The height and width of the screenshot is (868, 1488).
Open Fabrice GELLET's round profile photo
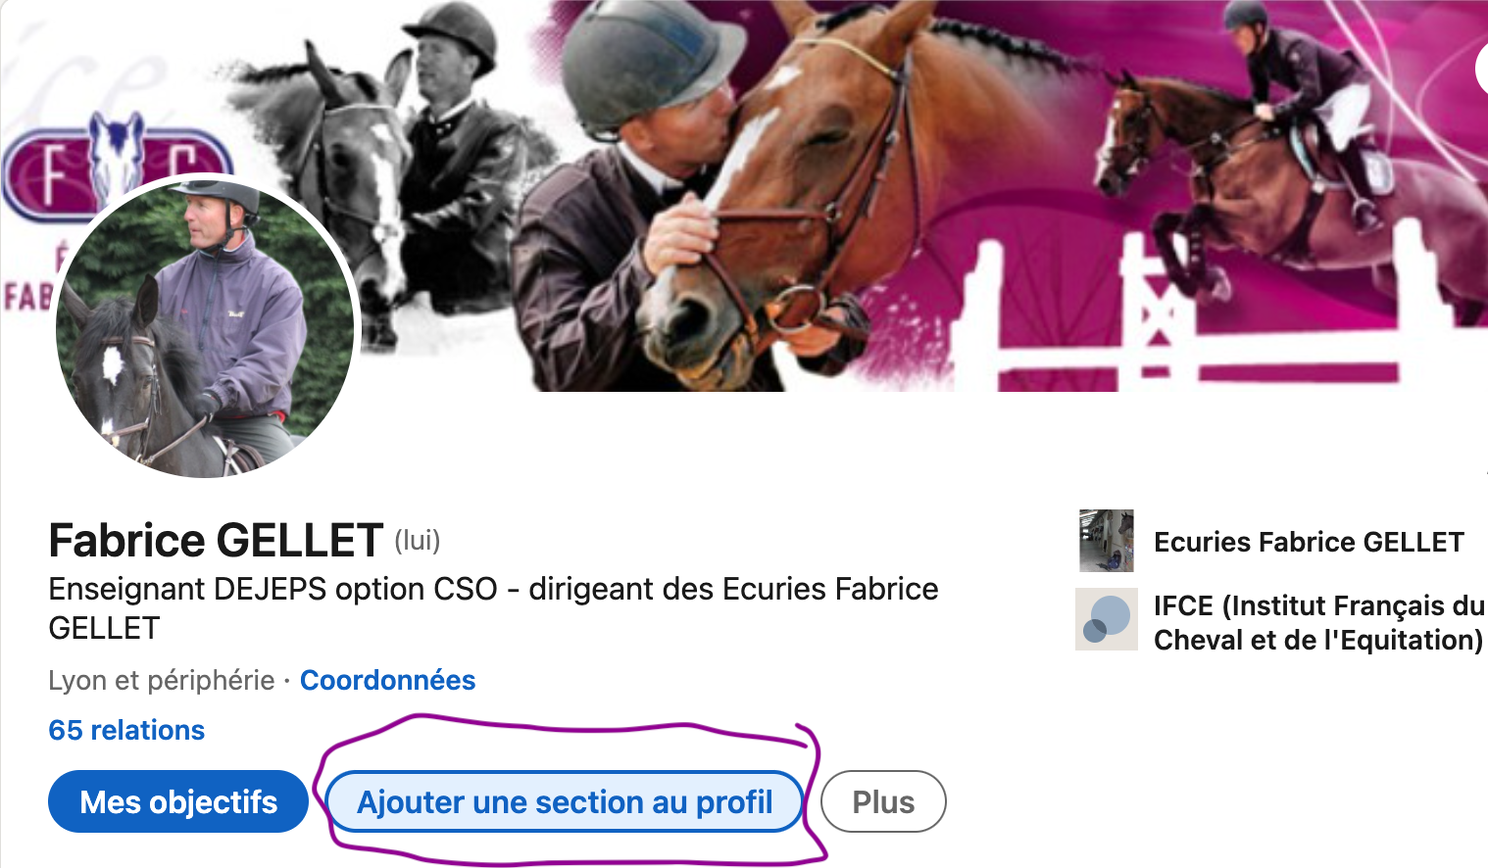207,326
